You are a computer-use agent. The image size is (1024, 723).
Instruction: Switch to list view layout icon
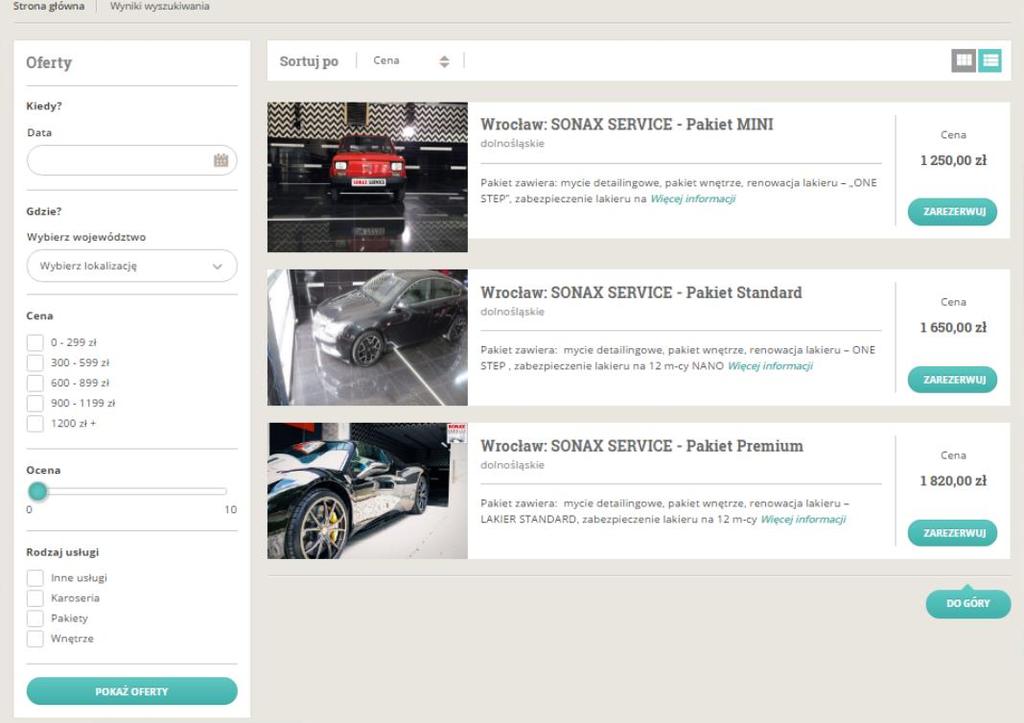[x=990, y=61]
